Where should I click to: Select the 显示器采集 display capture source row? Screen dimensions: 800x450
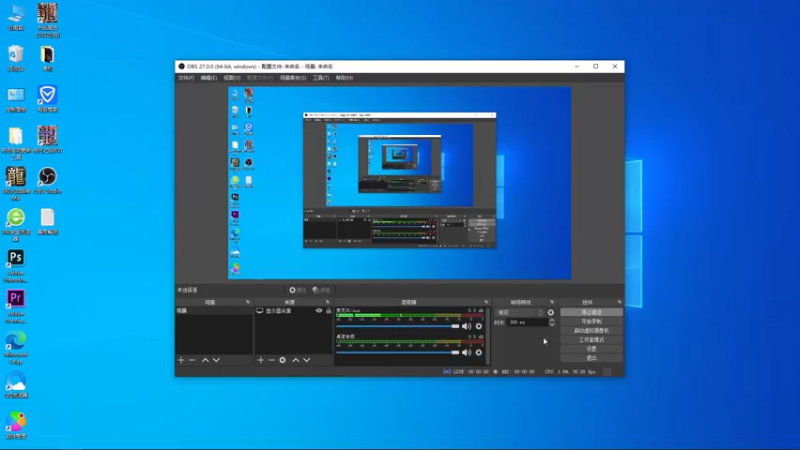[x=293, y=311]
